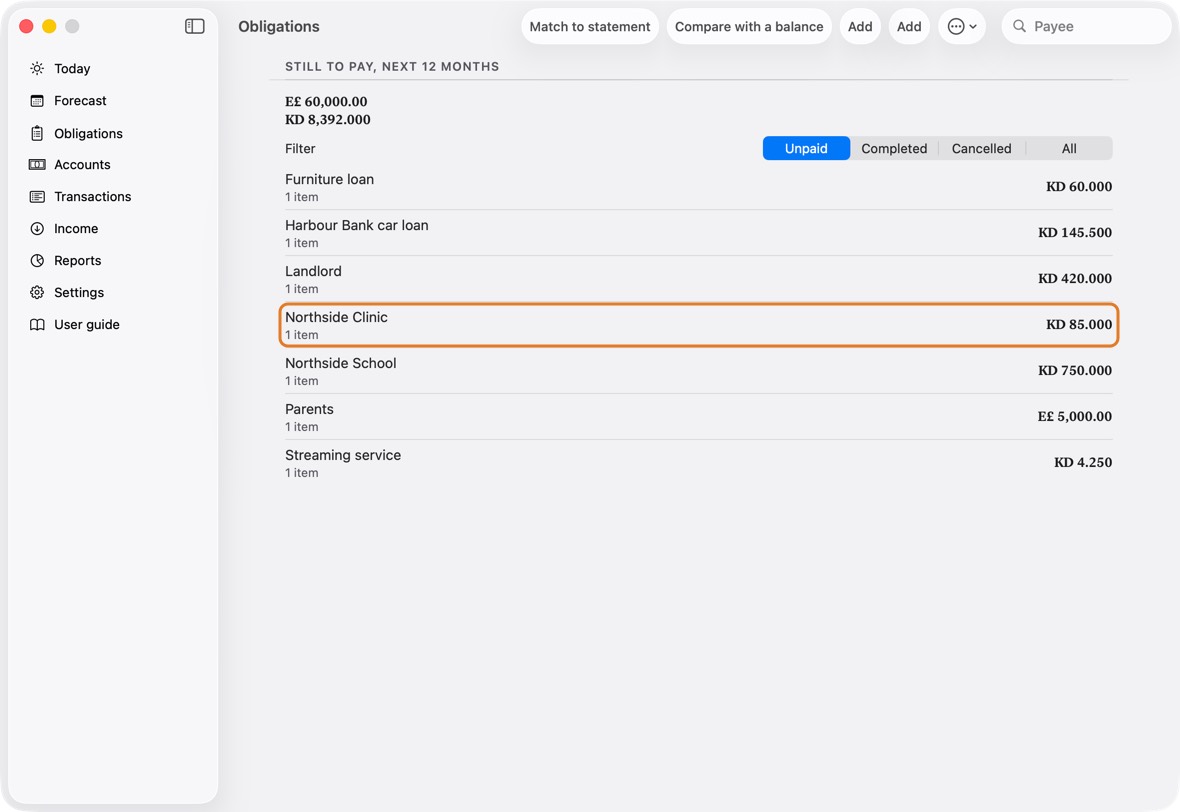Click the KD 750.000 amount

tap(1075, 370)
